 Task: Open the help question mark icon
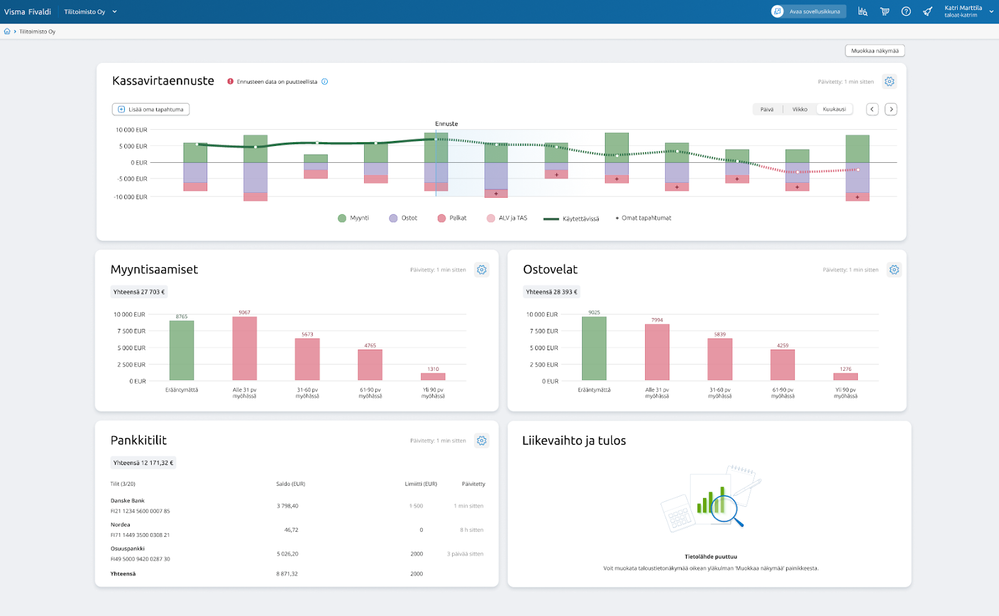[x=906, y=11]
